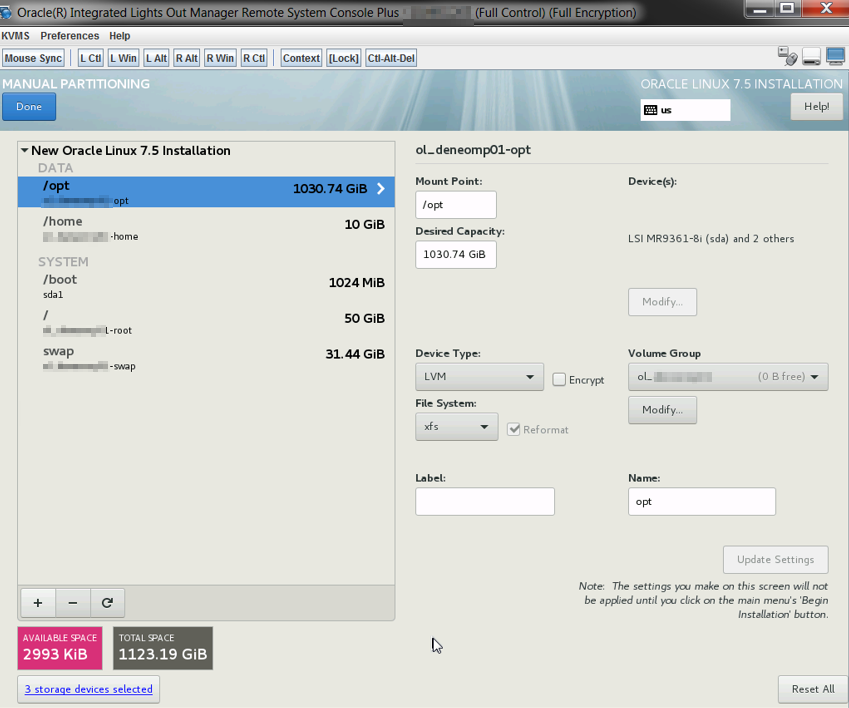Screen dimensions: 849x708
Task: Click the us keyboard layout indicator
Action: pyautogui.click(x=685, y=110)
